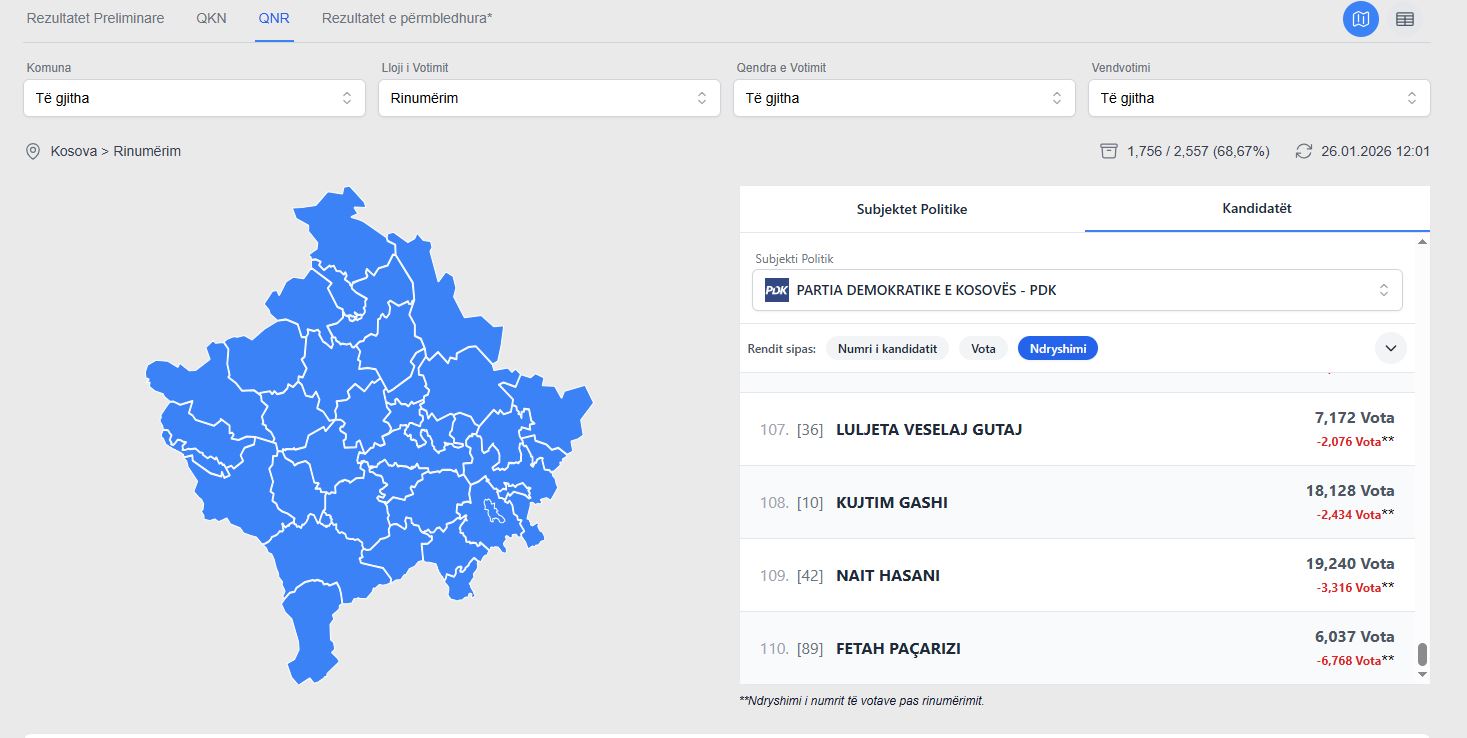The image size is (1467, 738).
Task: Switch to map view icon
Action: pos(1360,19)
